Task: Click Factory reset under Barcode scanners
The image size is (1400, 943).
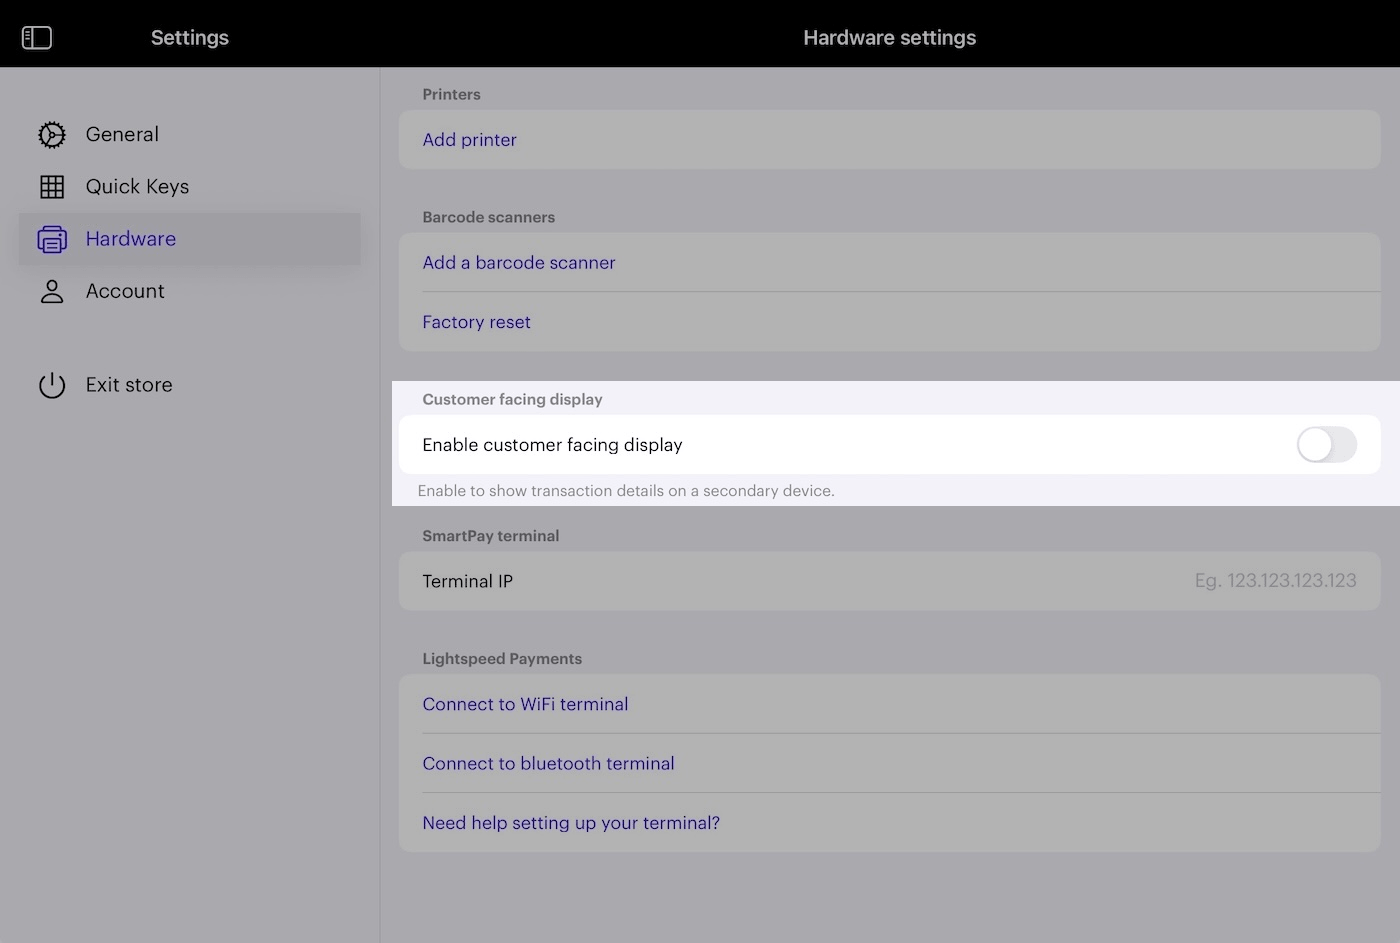Action: [476, 322]
